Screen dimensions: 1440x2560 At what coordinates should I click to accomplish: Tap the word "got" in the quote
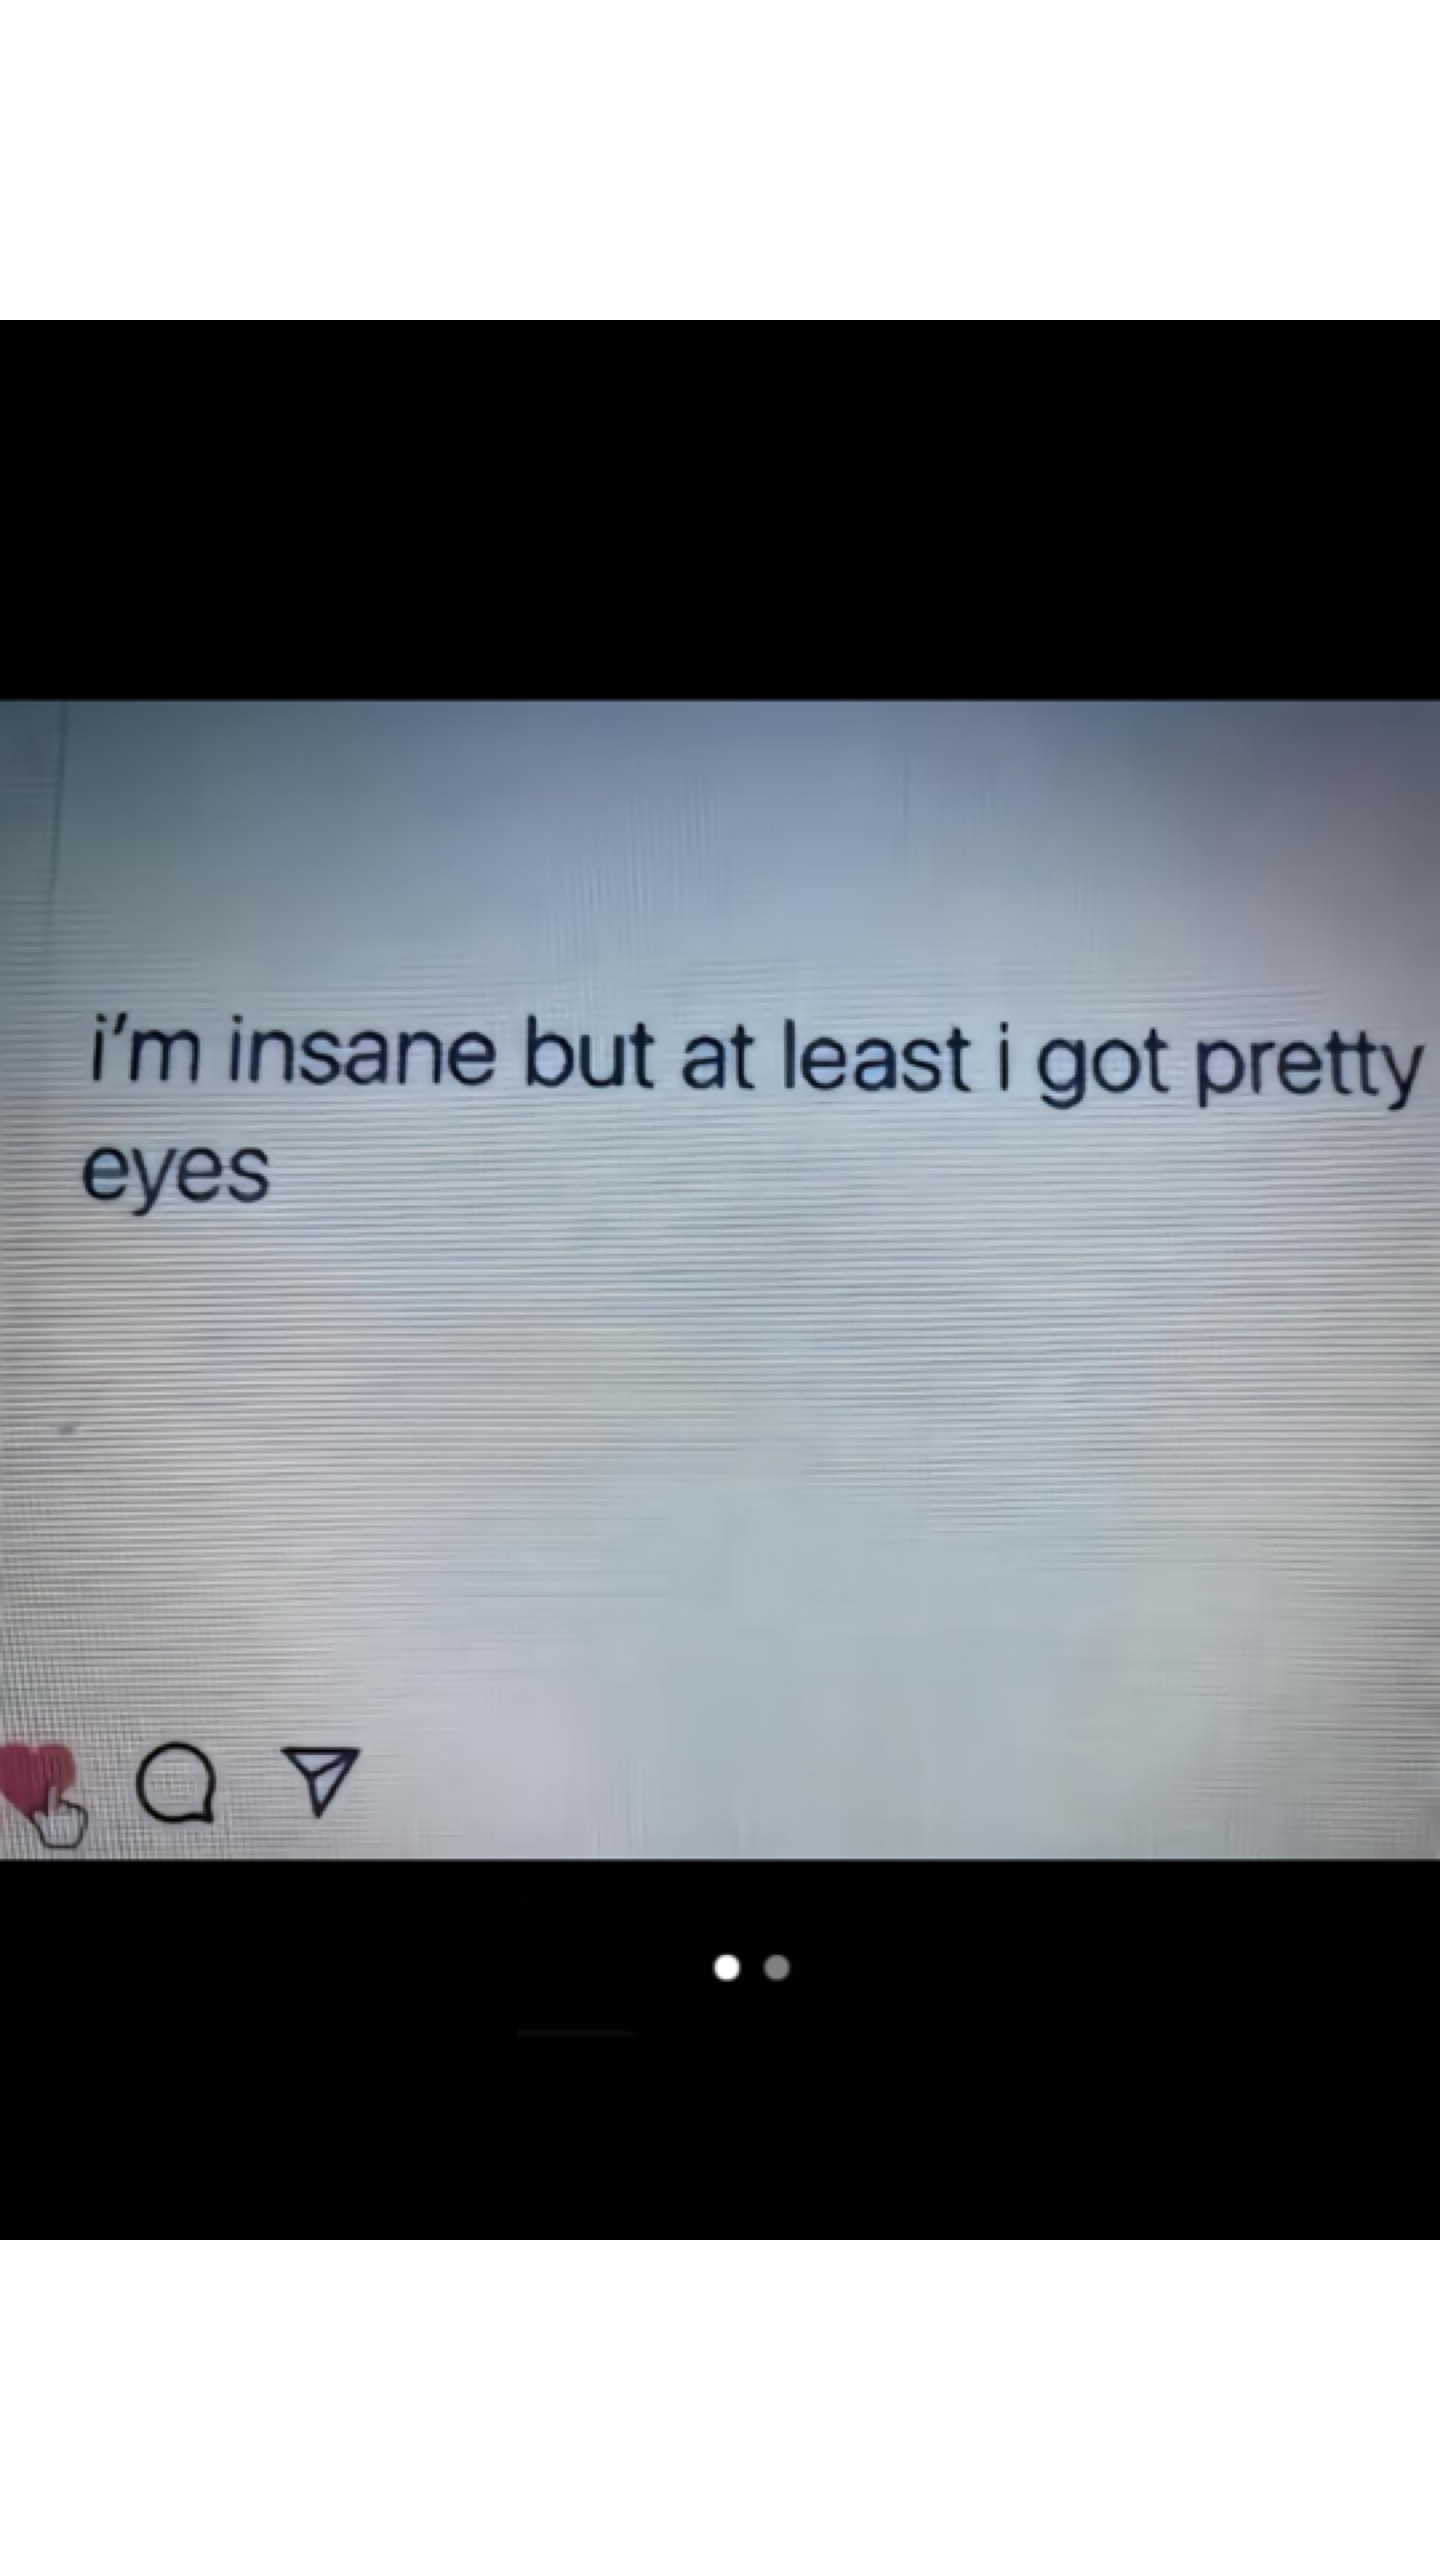[x=1103, y=1066]
